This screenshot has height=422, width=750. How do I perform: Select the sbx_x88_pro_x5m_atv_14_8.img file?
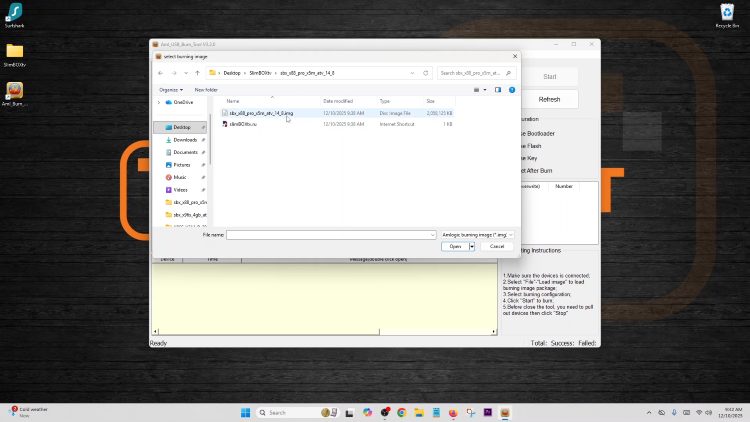tap(261, 113)
